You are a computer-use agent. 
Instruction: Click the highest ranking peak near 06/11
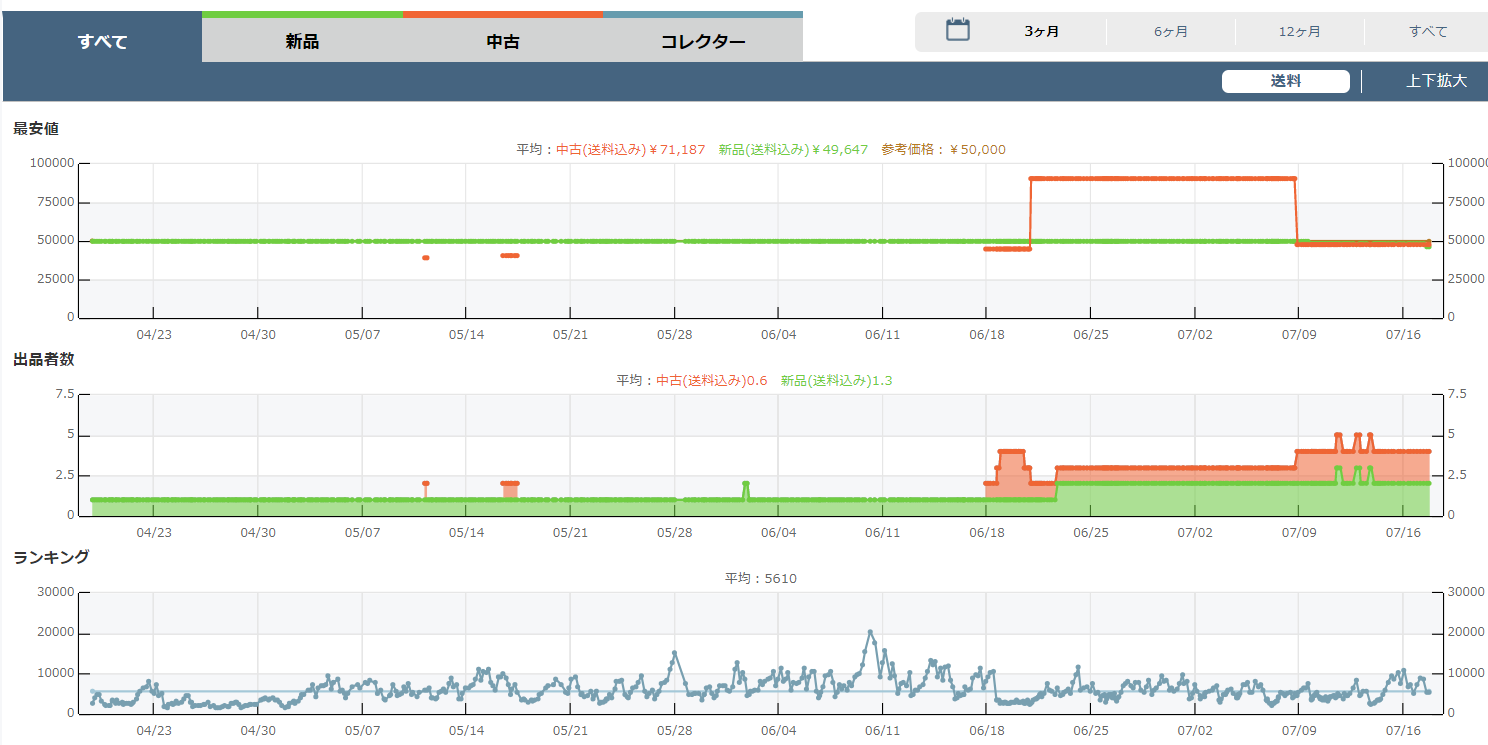(x=870, y=632)
